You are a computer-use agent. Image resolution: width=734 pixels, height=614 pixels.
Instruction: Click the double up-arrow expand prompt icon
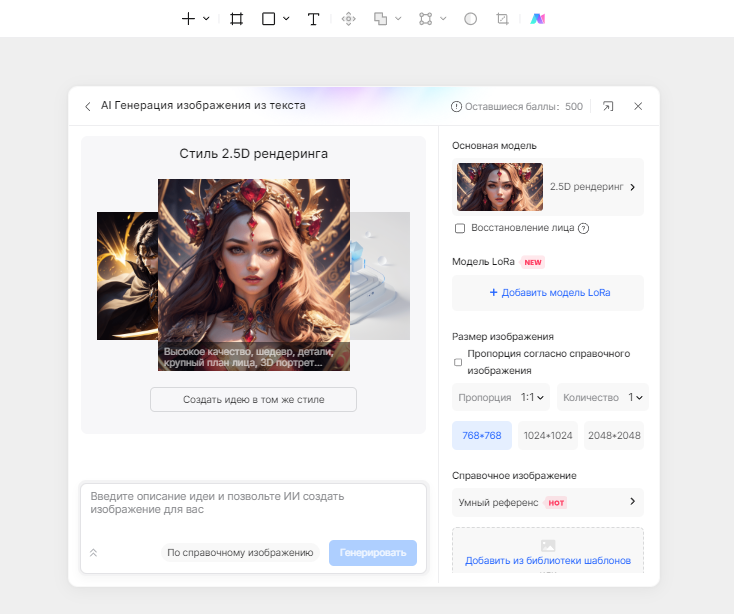[x=93, y=553]
